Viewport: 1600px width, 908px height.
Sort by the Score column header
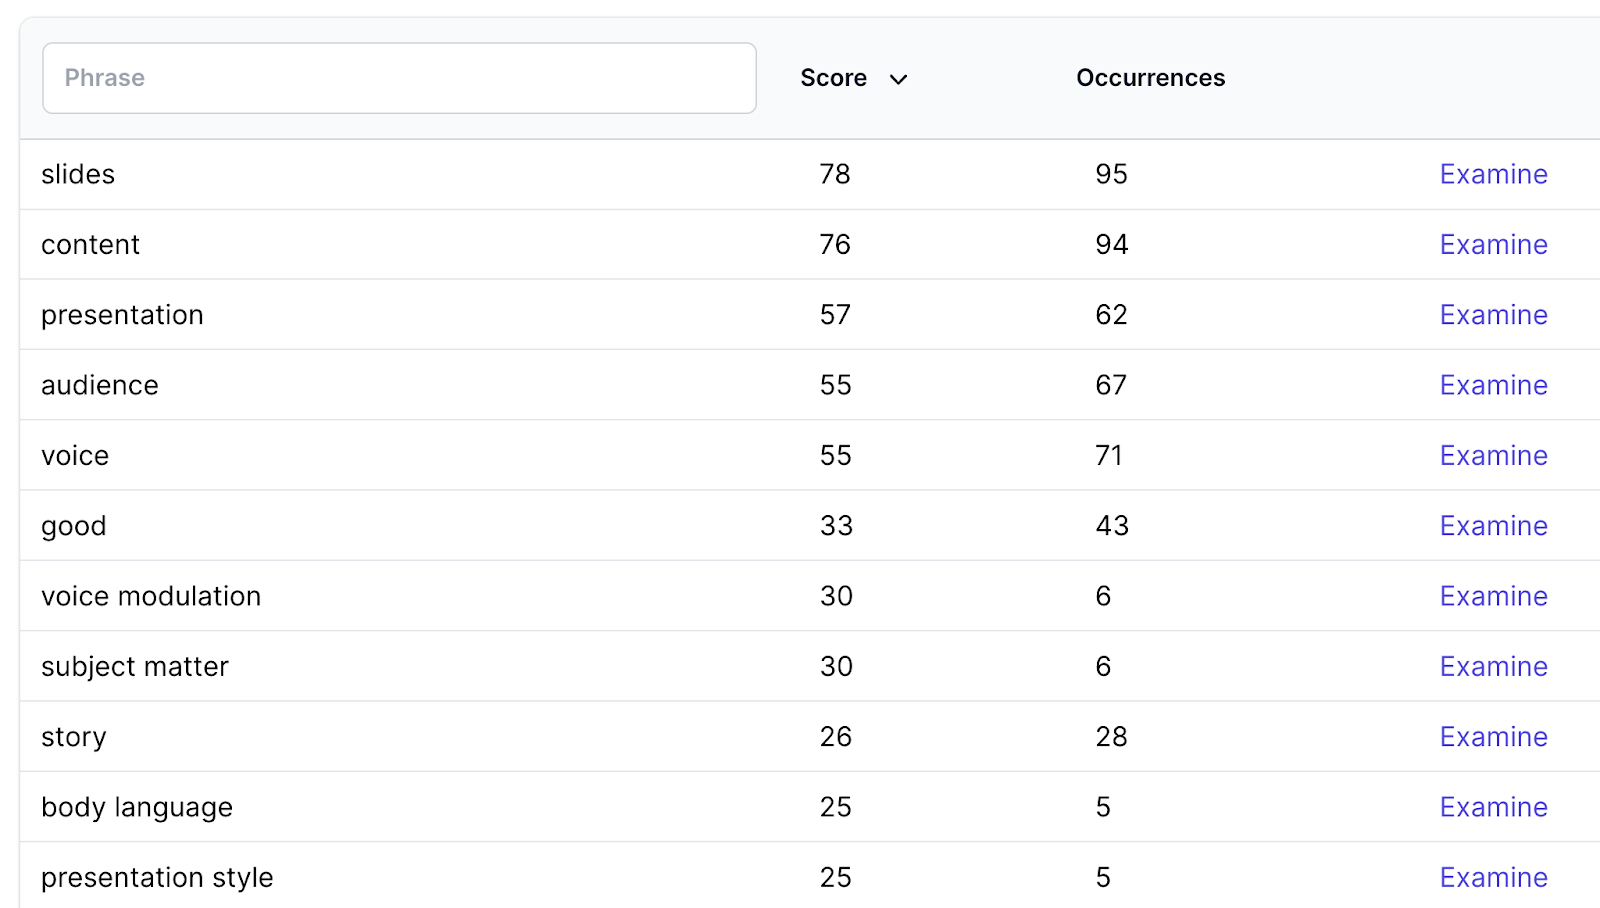[x=833, y=78]
